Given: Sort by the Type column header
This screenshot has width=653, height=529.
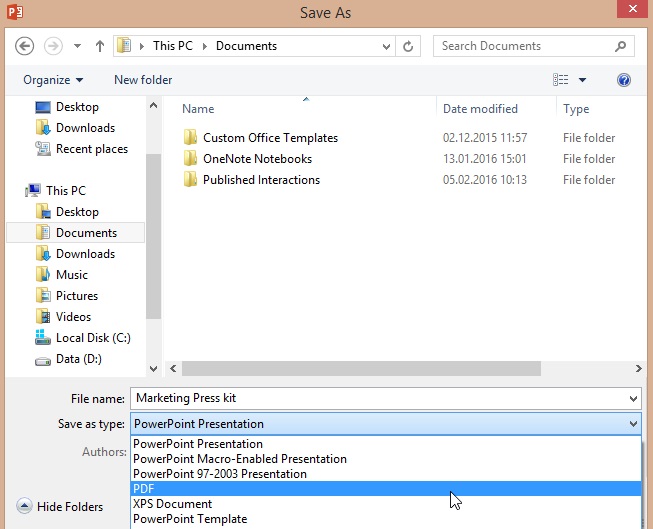Looking at the screenshot, I should click(576, 109).
